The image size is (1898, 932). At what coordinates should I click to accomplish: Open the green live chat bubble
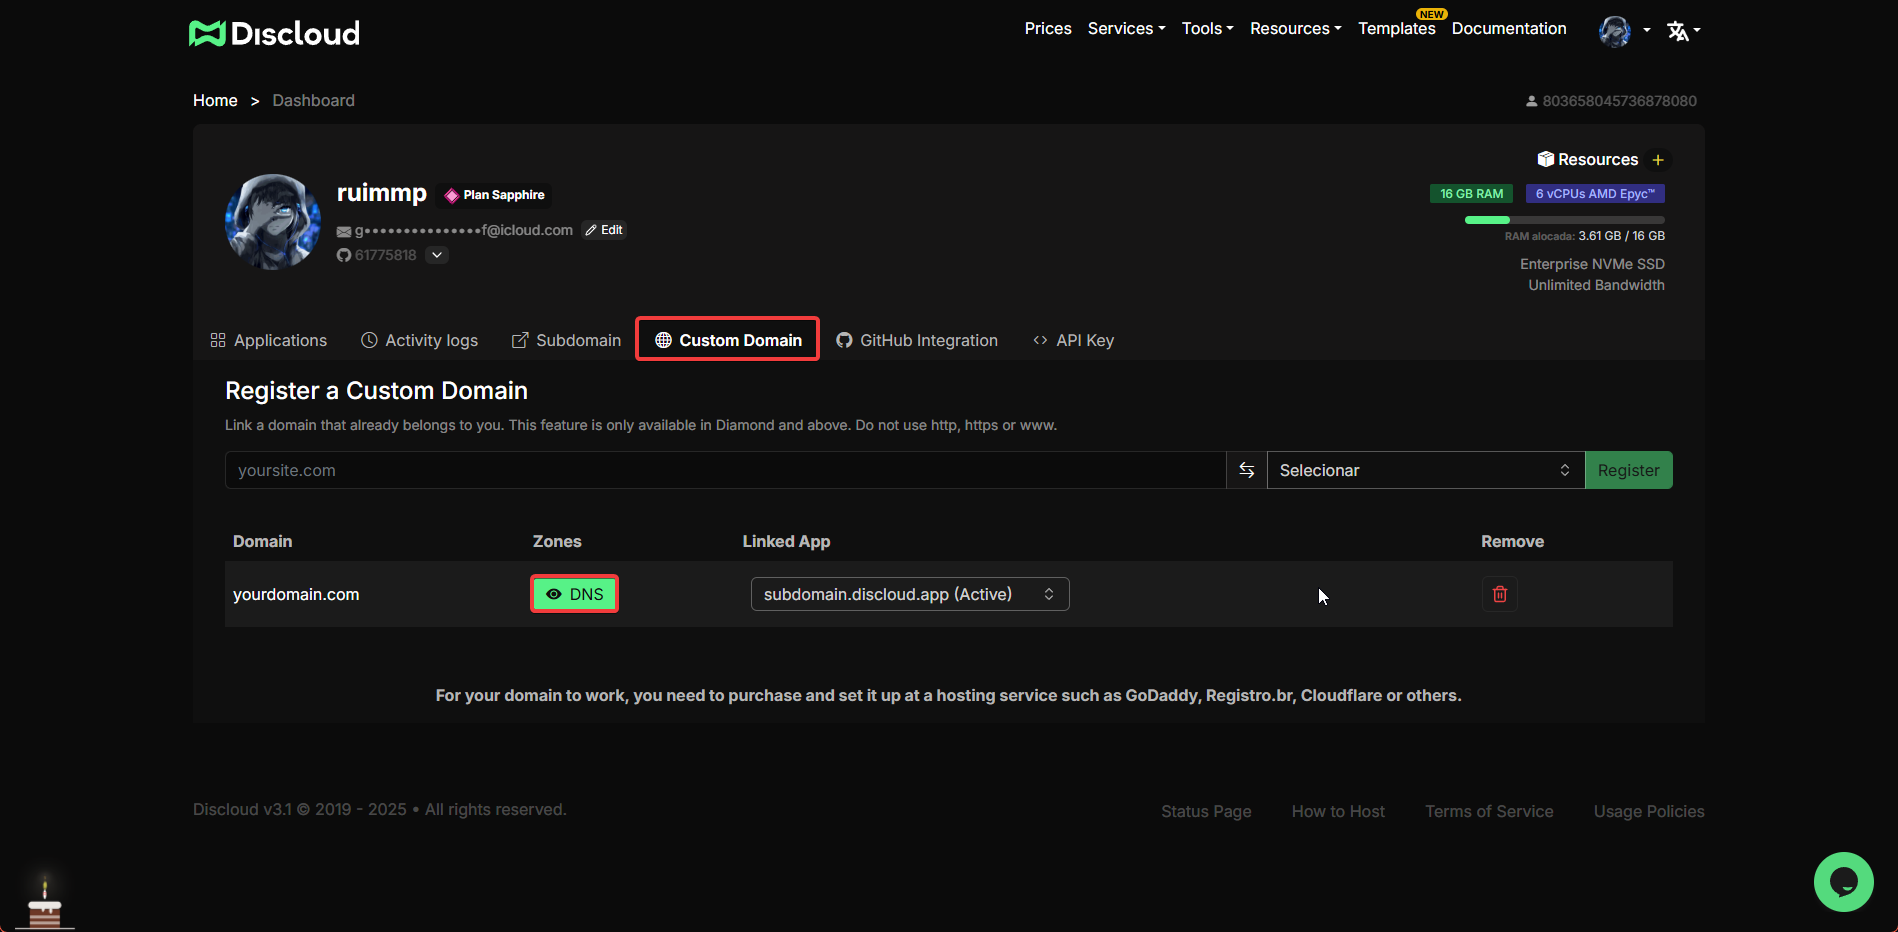click(x=1843, y=881)
